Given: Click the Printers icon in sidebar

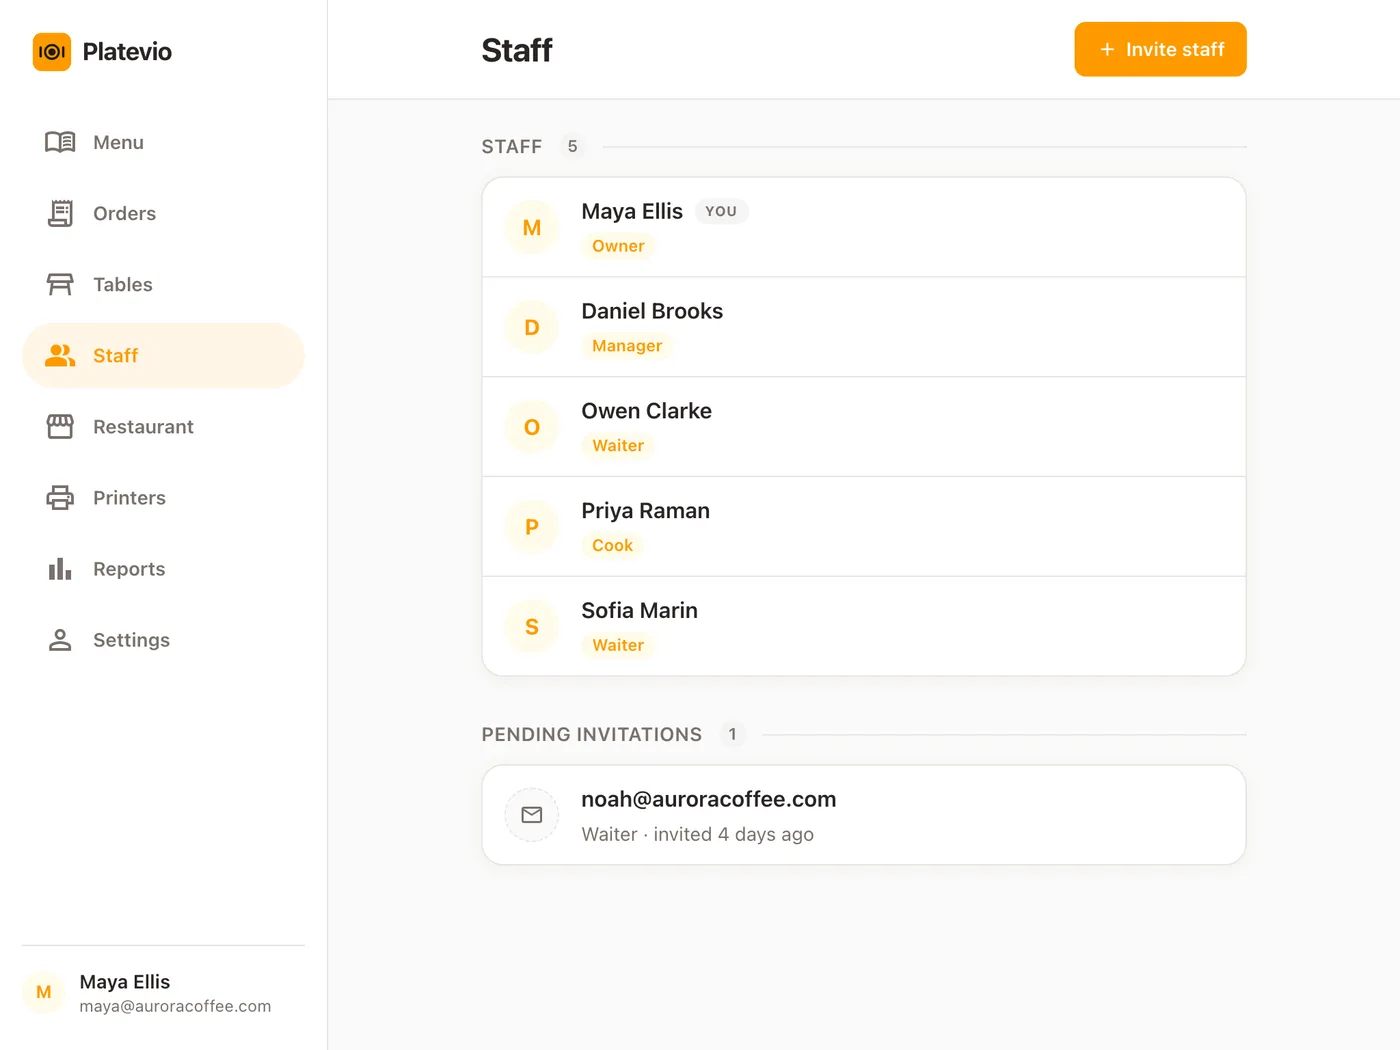Looking at the screenshot, I should pyautogui.click(x=60, y=497).
